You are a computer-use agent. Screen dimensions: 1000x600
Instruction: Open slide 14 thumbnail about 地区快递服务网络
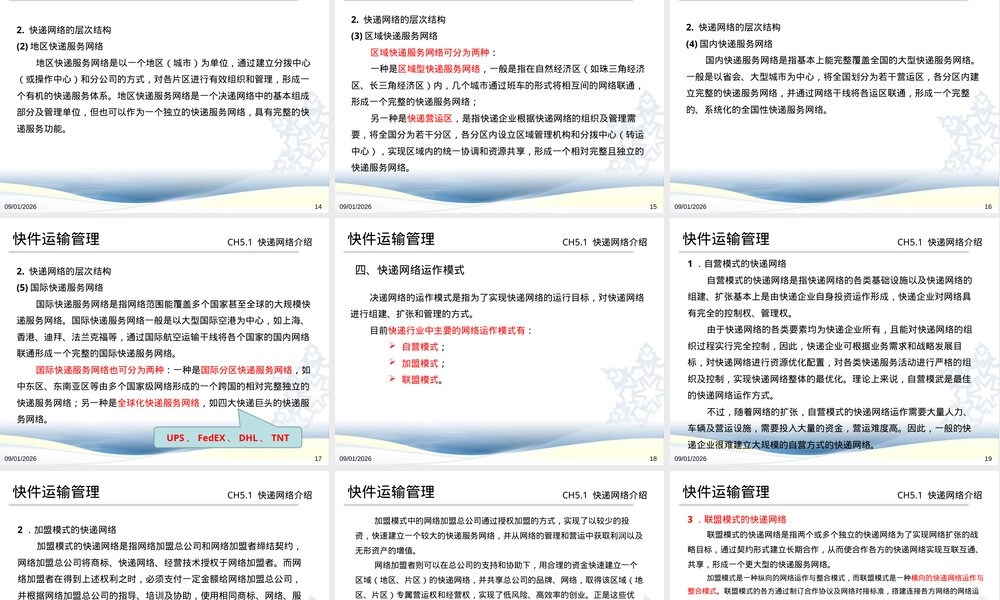165,106
